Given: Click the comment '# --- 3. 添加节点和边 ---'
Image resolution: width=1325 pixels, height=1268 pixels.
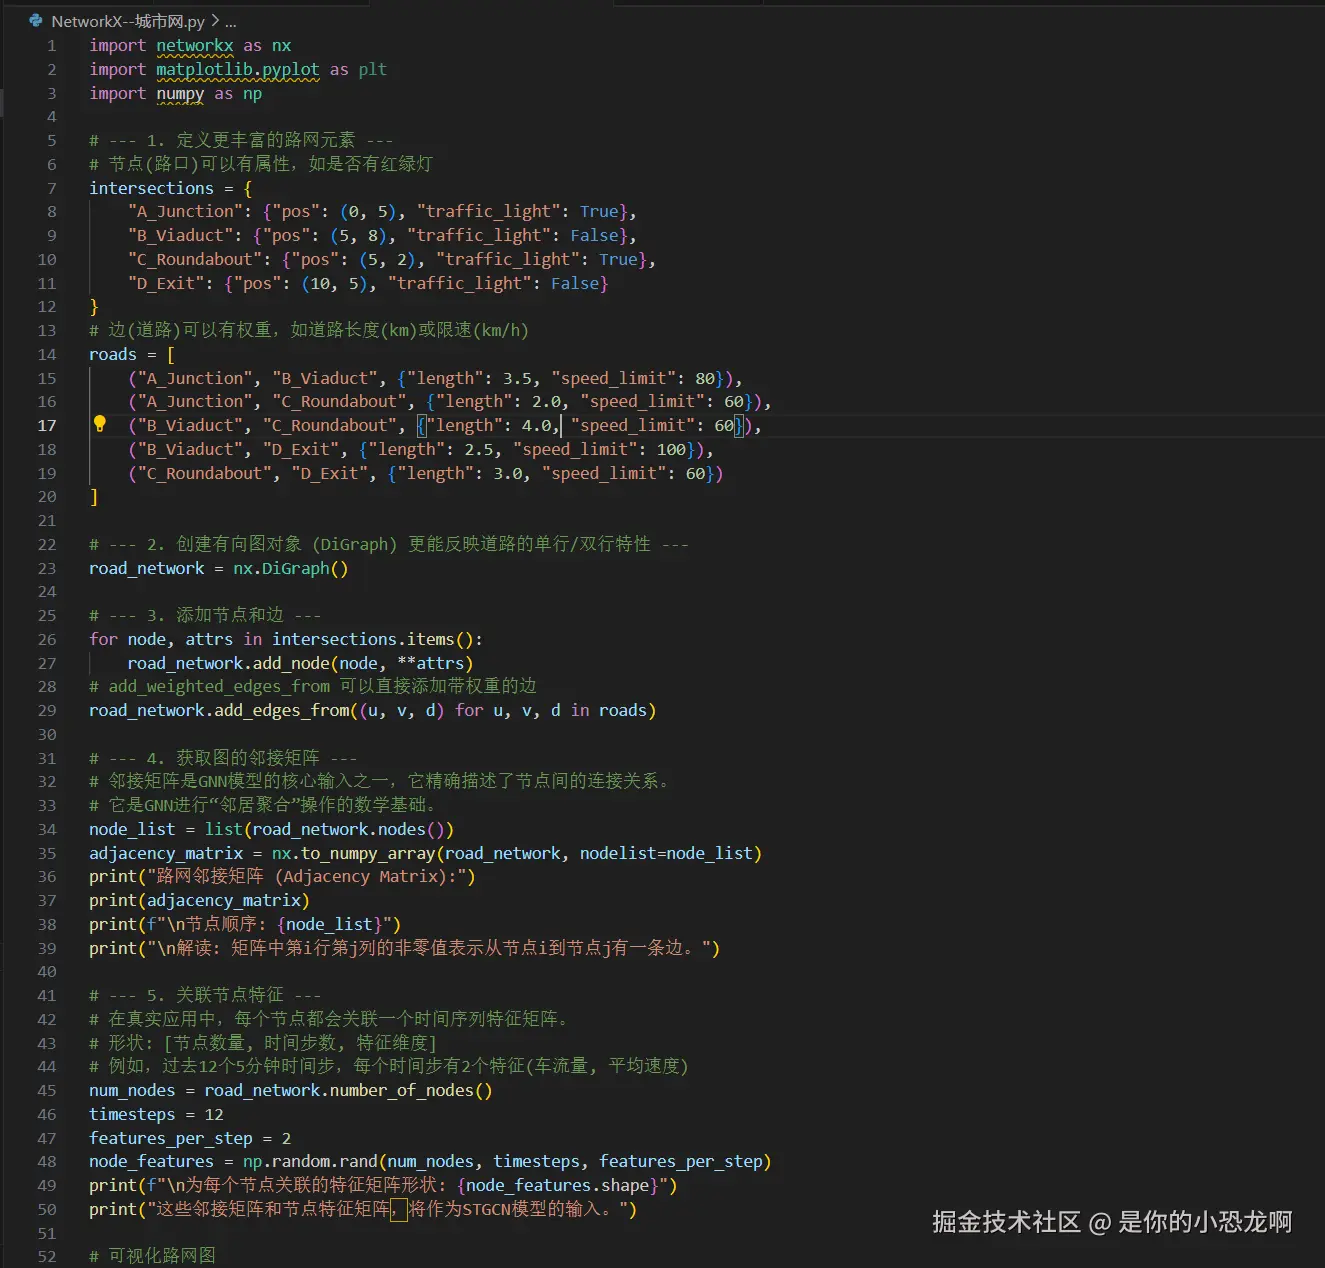Looking at the screenshot, I should [x=205, y=616].
